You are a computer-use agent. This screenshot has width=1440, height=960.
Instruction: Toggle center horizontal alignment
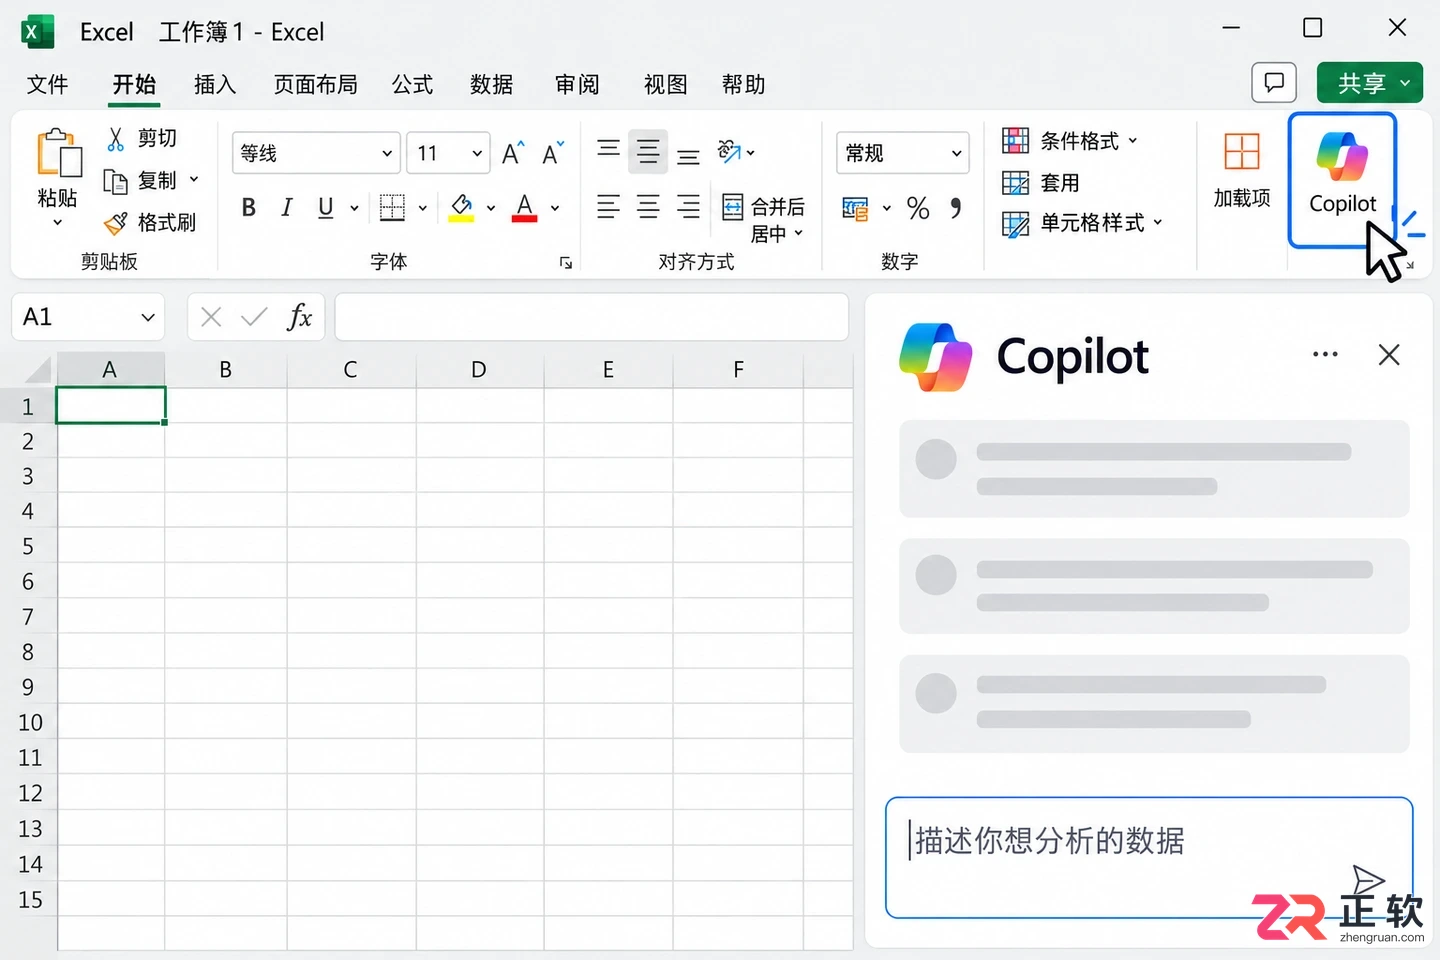point(648,207)
